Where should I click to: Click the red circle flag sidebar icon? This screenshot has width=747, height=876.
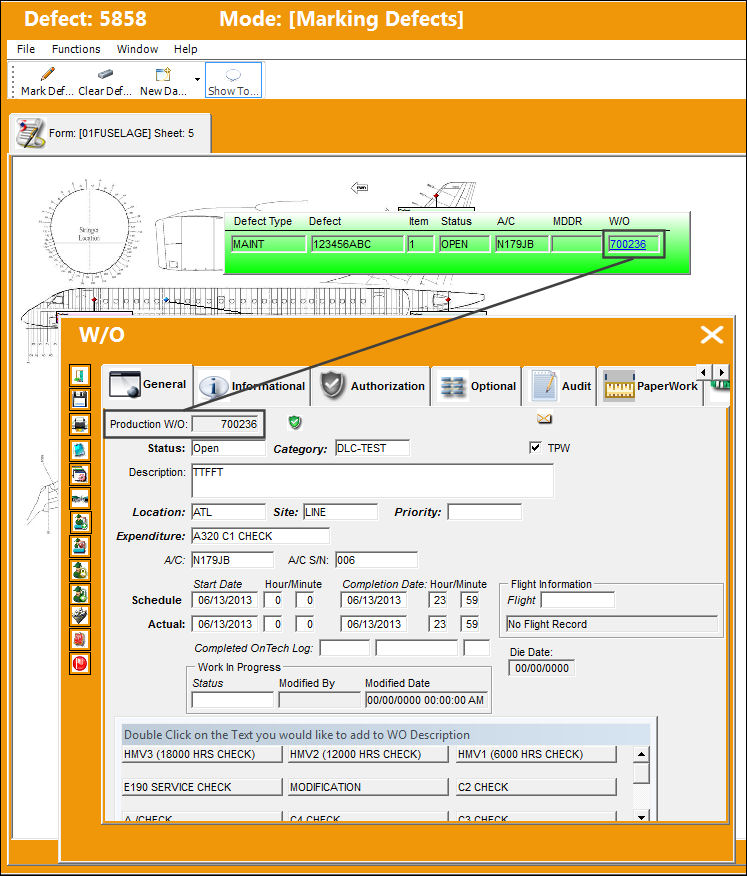click(80, 664)
